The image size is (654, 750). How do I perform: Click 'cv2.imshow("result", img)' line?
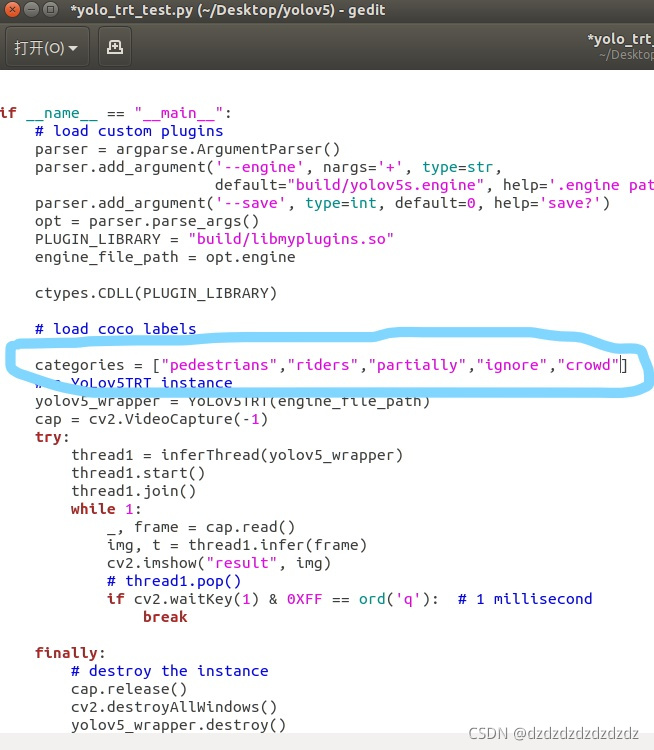(x=219, y=563)
